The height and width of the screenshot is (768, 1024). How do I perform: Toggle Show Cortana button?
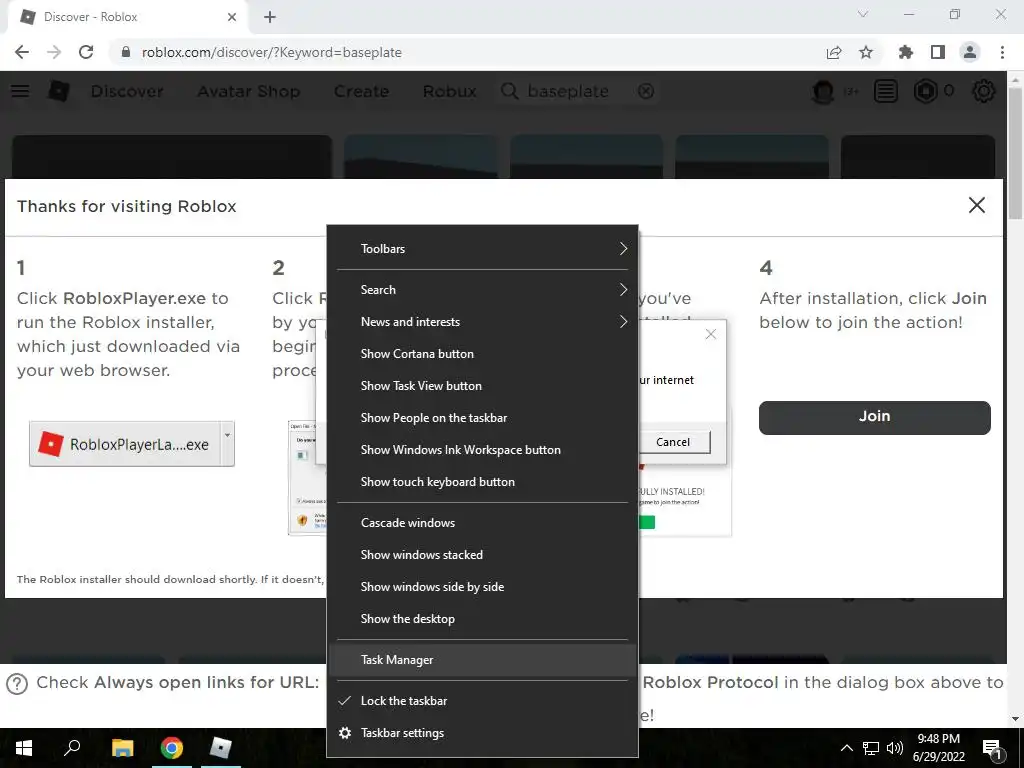[x=482, y=353]
